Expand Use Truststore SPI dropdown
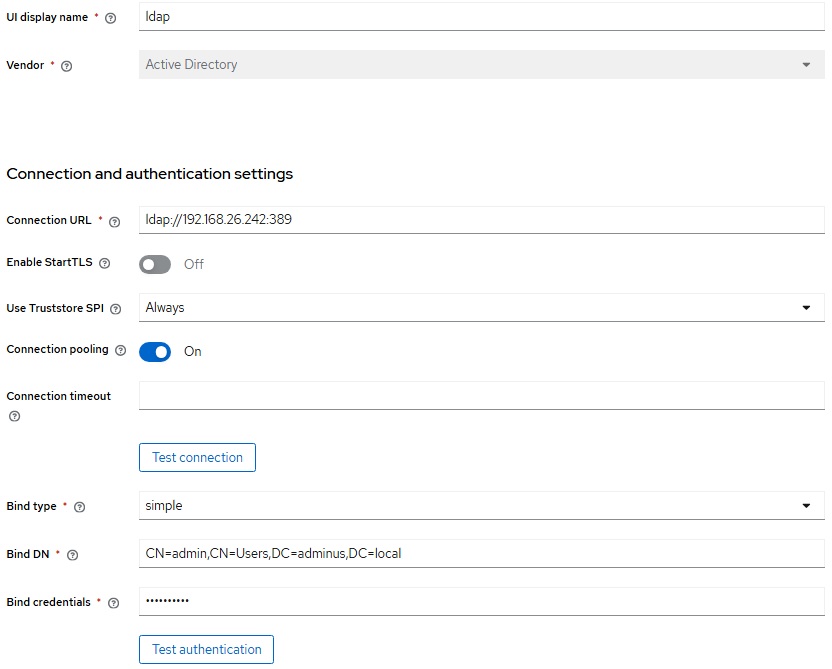 [x=482, y=308]
